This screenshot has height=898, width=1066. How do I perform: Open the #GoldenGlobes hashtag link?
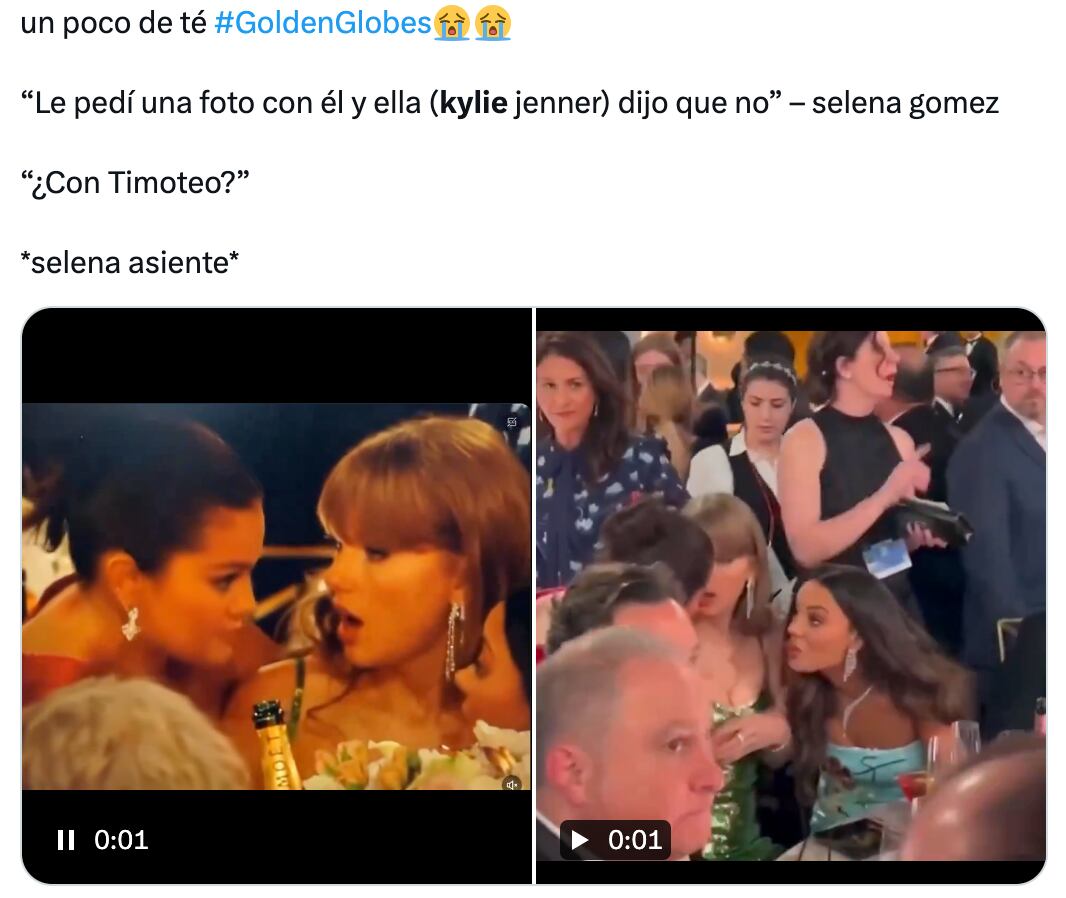(323, 23)
